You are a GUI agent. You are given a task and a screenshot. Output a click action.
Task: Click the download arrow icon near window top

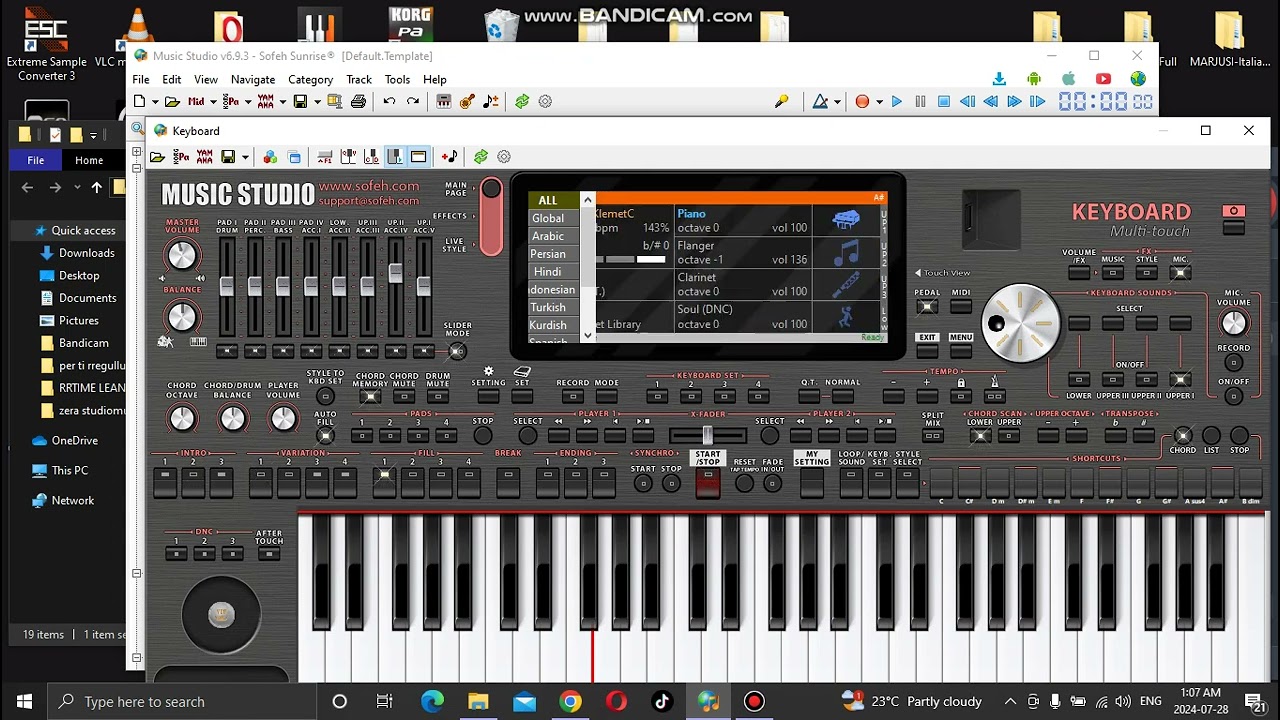tap(998, 79)
